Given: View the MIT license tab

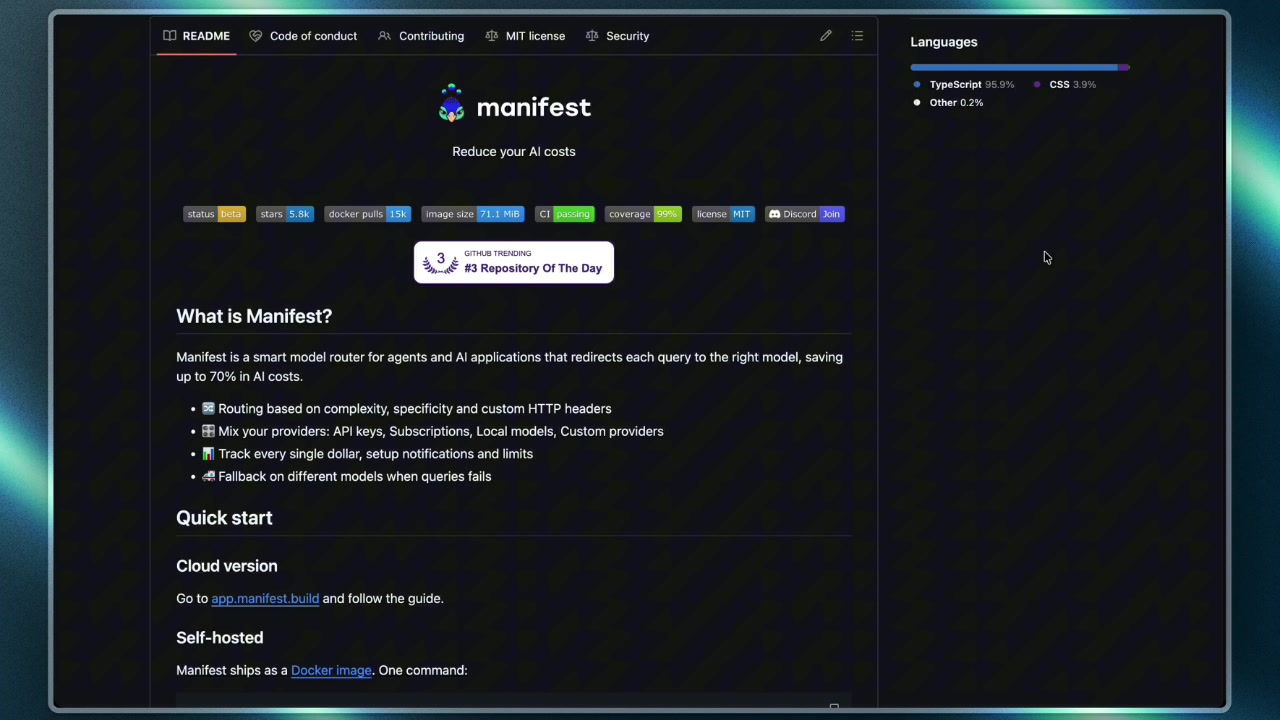Looking at the screenshot, I should coord(525,36).
